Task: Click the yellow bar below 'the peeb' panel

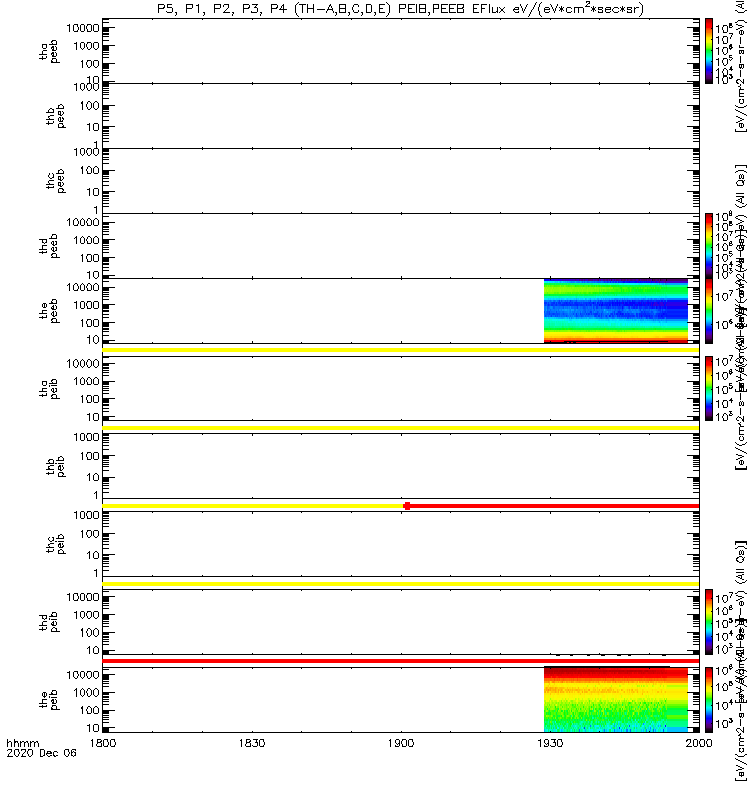Action: point(401,350)
